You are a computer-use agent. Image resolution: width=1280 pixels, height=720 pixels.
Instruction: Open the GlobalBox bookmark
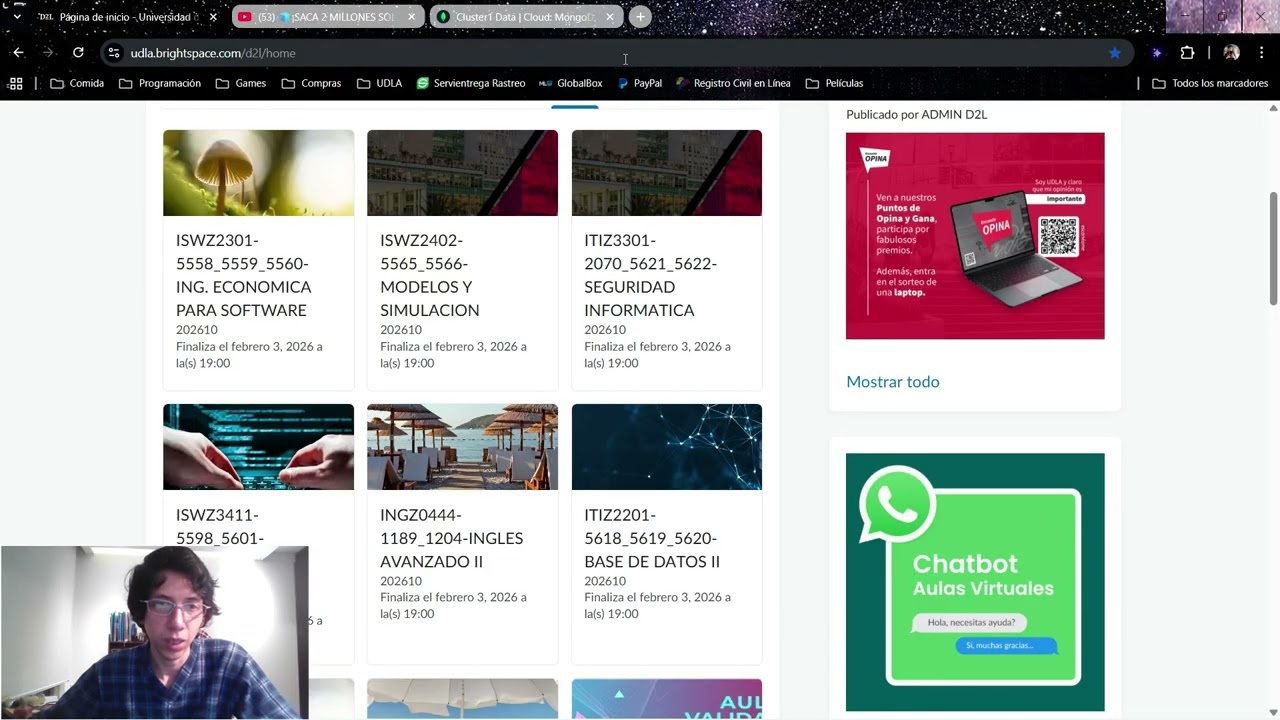570,83
